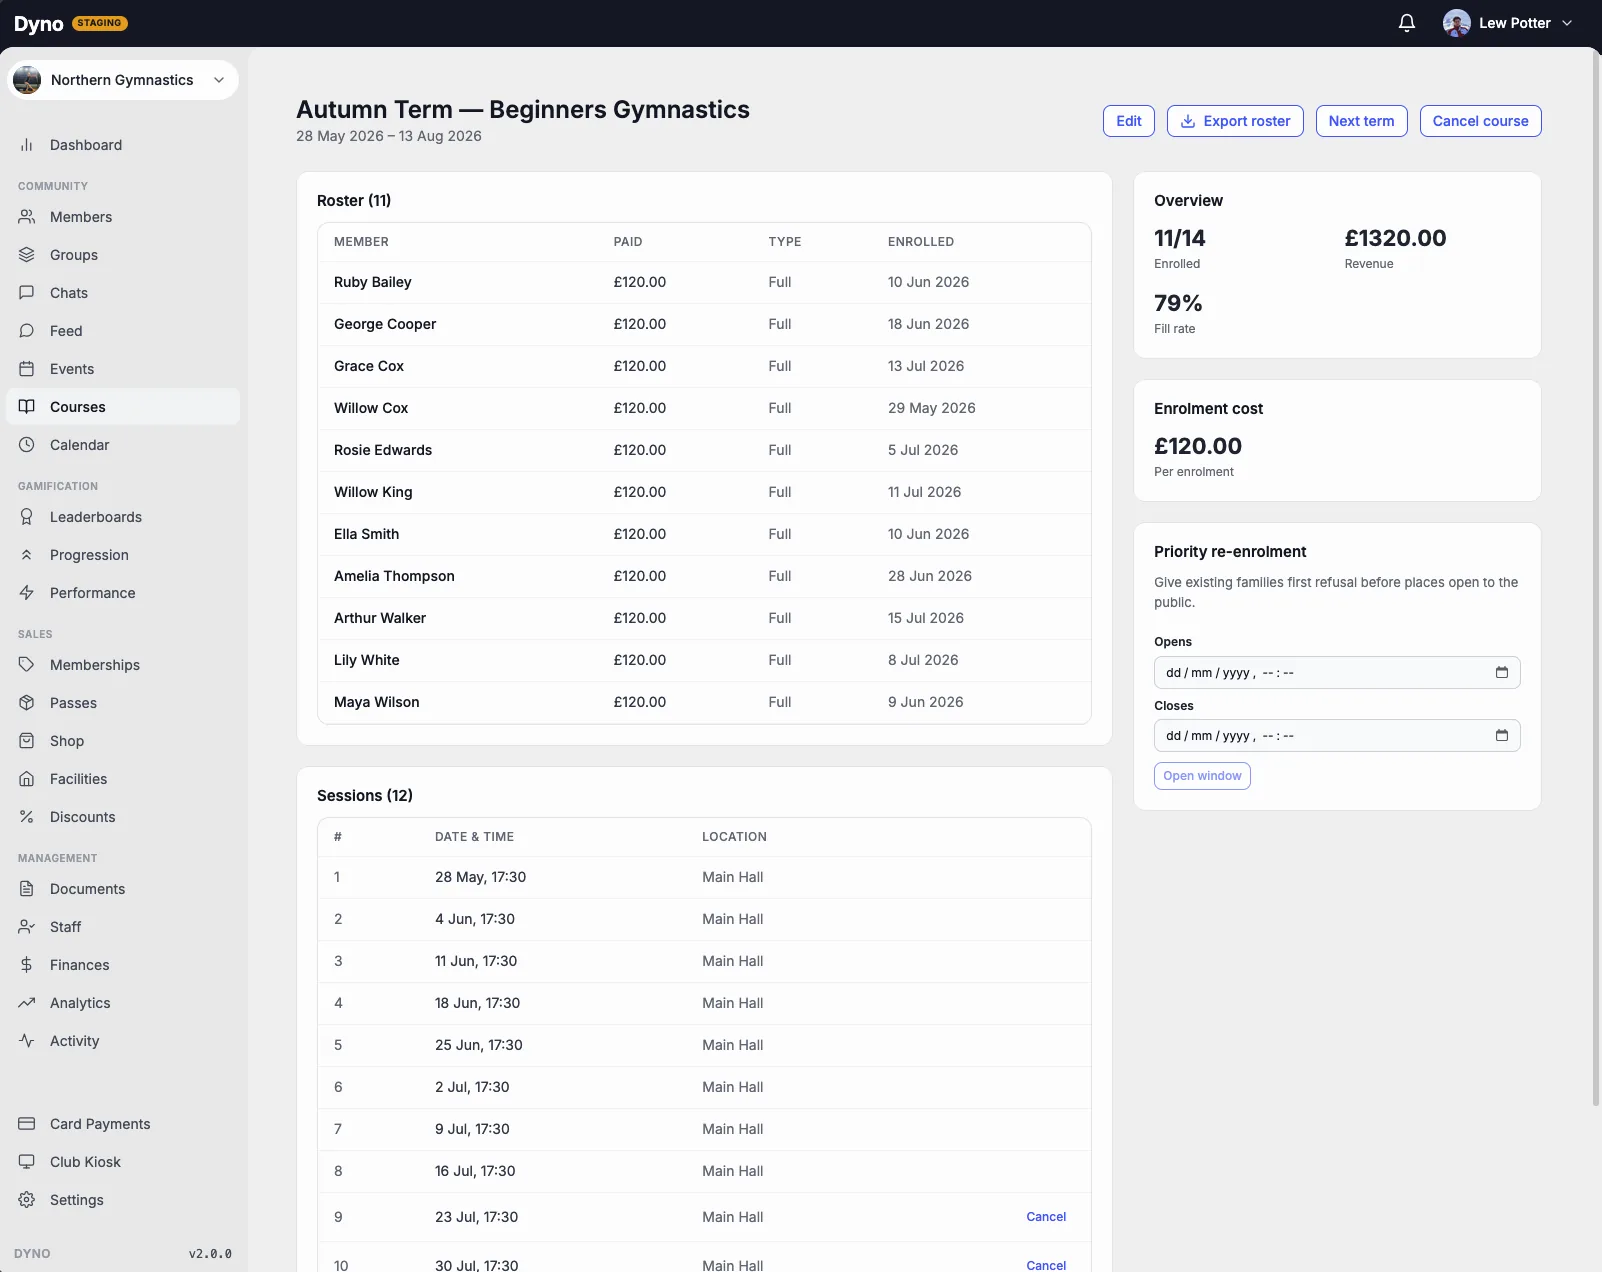Open the notifications bell
Image resolution: width=1602 pixels, height=1272 pixels.
pos(1407,23)
